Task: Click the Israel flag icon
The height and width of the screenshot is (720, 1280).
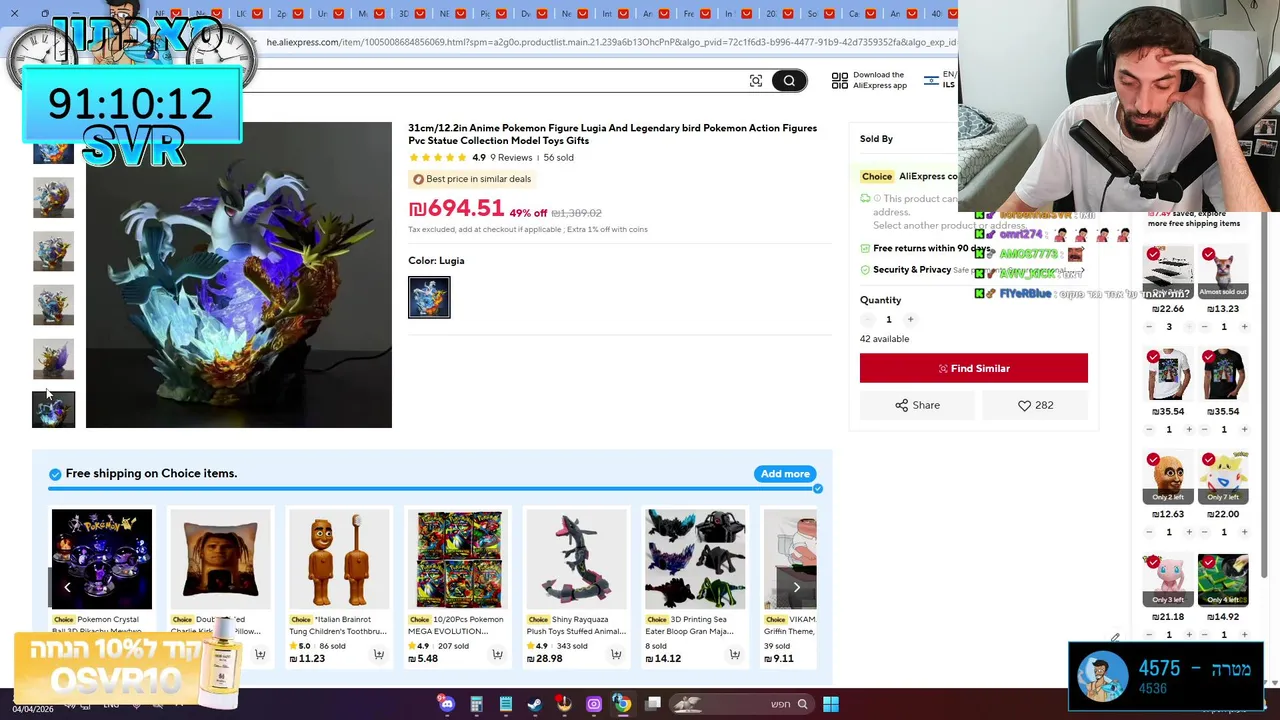Action: tap(931, 80)
